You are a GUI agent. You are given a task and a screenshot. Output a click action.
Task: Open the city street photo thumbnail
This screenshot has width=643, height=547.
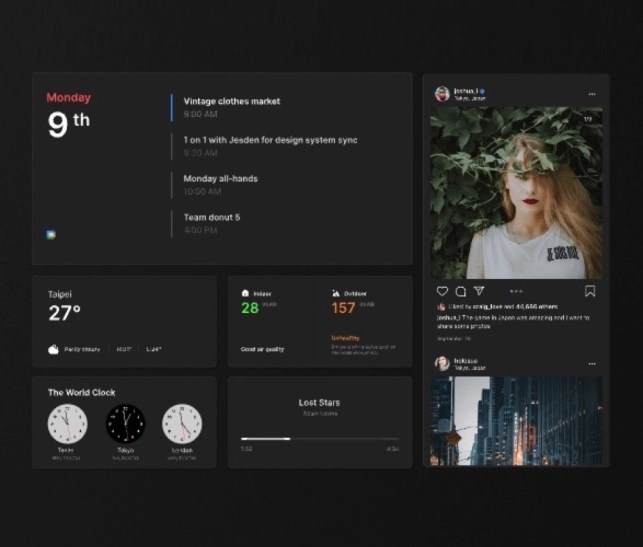click(516, 421)
